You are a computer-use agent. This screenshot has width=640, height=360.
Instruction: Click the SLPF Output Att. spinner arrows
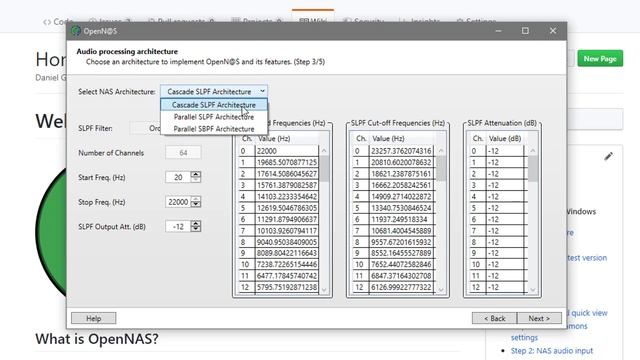196,227
